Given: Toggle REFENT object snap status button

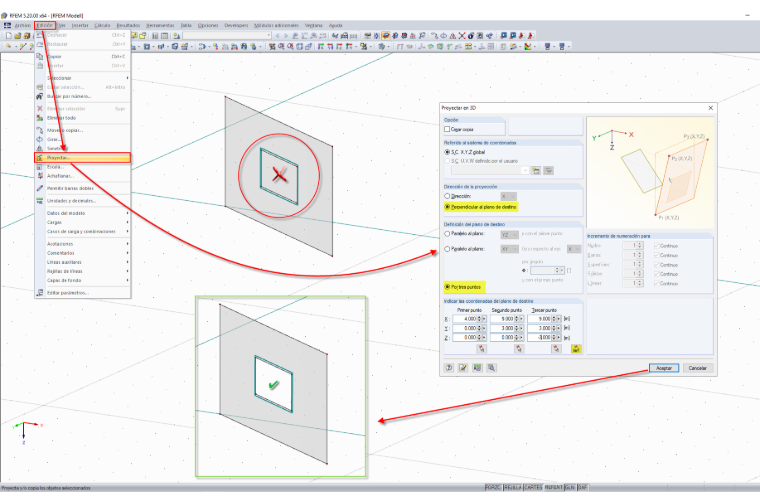Looking at the screenshot, I should (x=554, y=487).
